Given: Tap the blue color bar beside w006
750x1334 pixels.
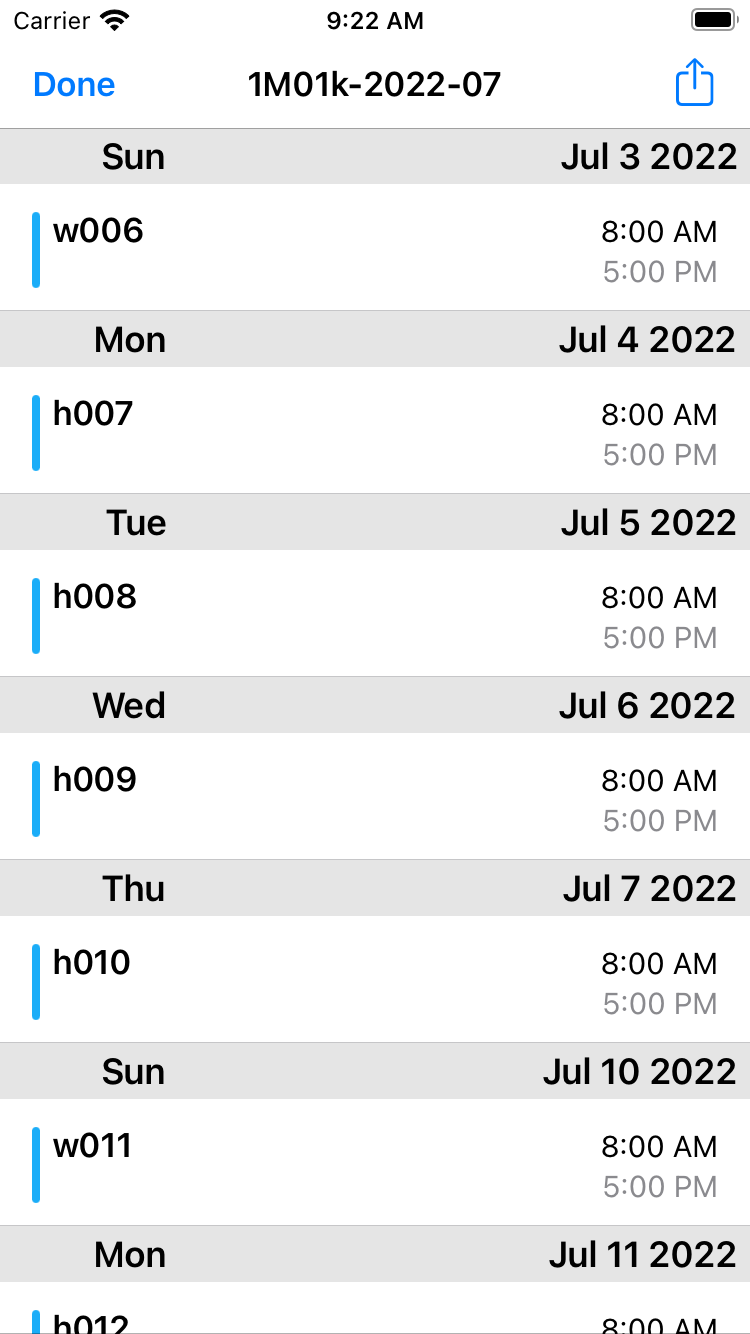Looking at the screenshot, I should pos(36,250).
